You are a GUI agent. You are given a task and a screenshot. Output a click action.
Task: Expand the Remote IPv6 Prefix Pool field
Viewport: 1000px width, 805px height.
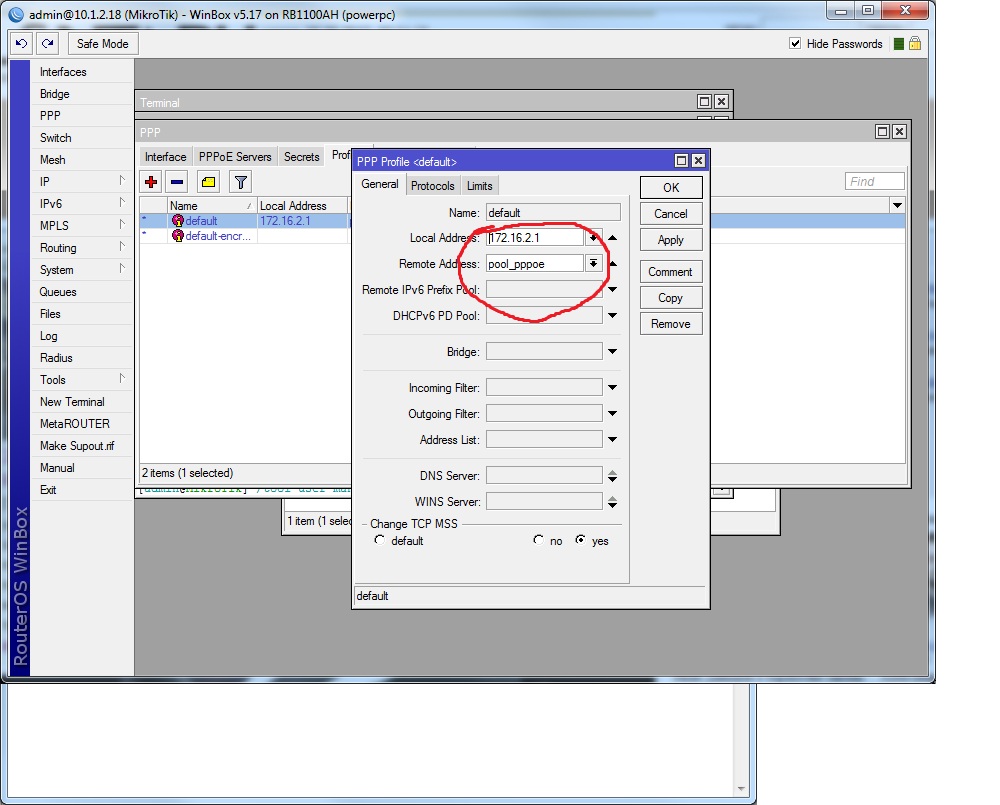(612, 290)
